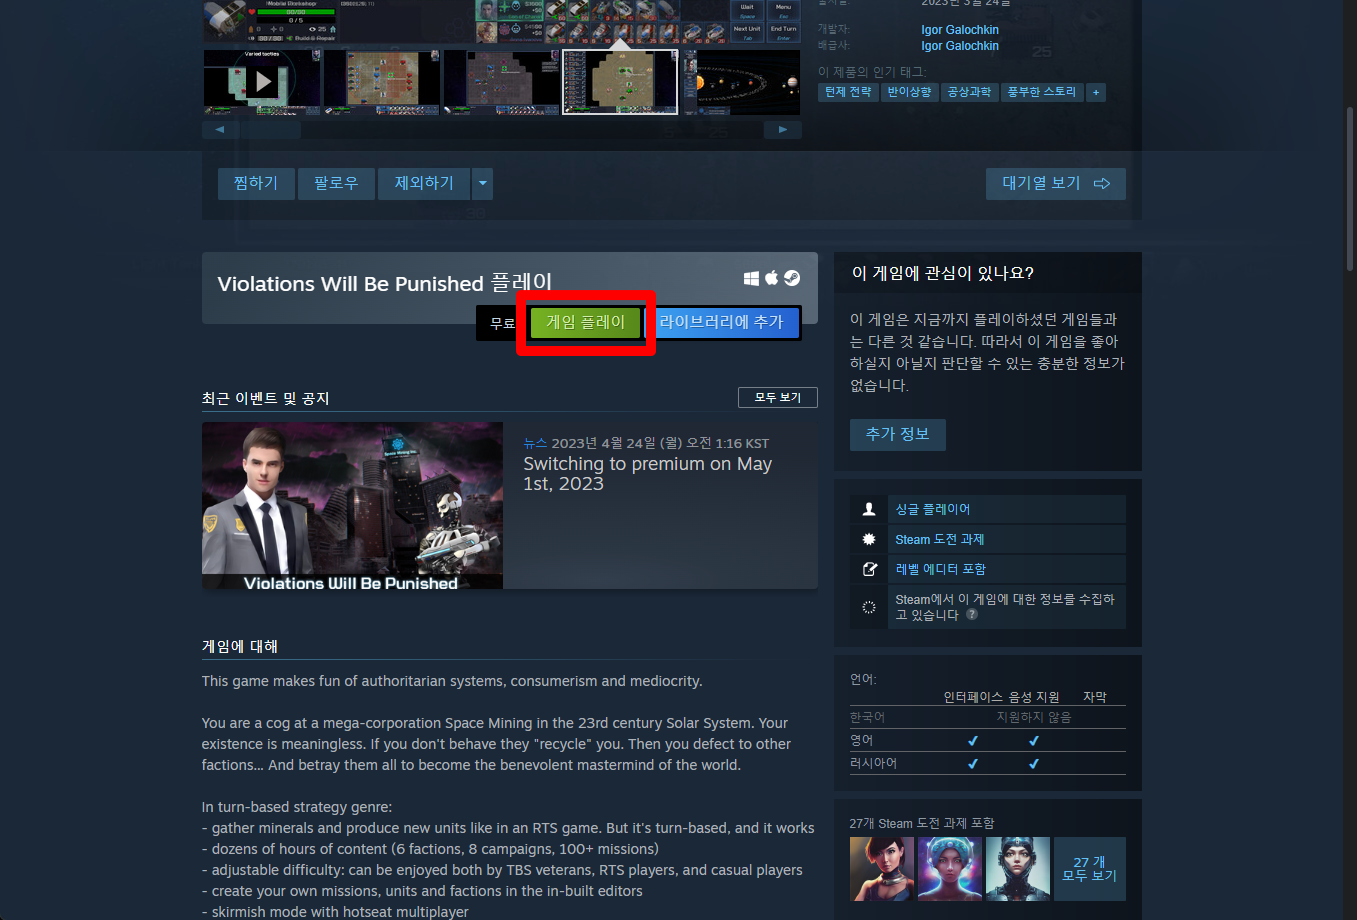Click the 게임에 대해 section heading
This screenshot has width=1357, height=920.
(x=240, y=647)
